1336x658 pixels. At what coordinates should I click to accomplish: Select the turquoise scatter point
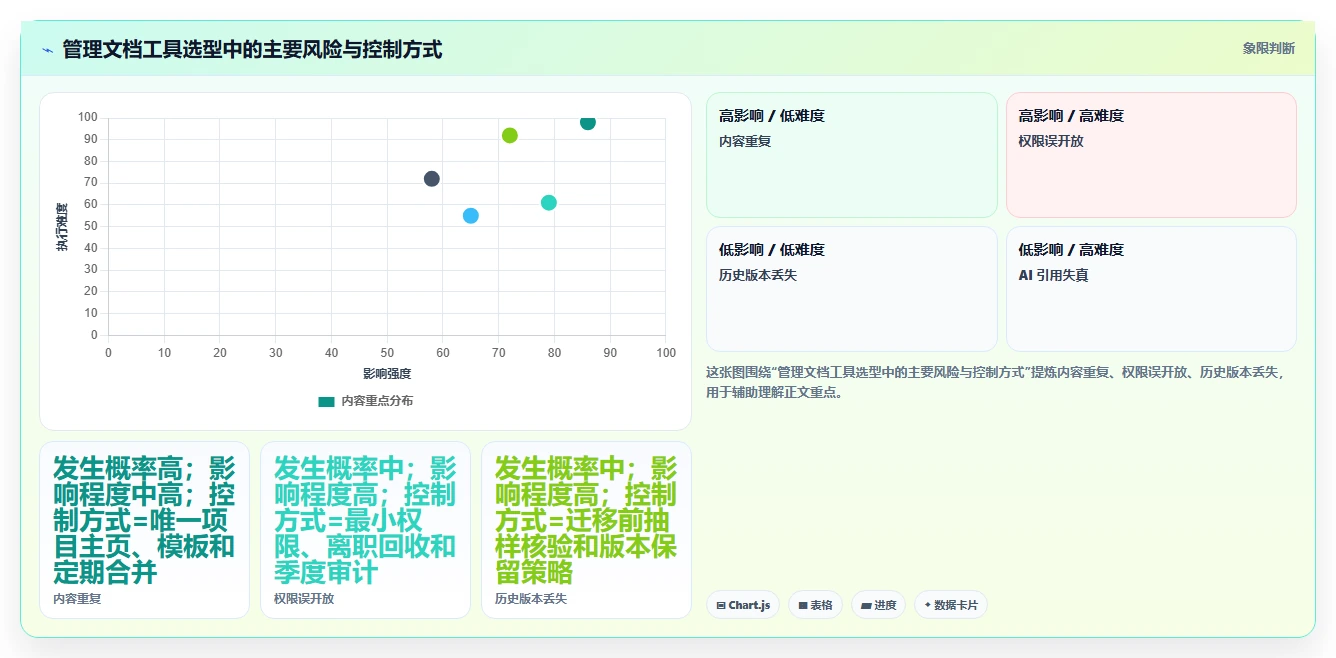click(x=549, y=203)
